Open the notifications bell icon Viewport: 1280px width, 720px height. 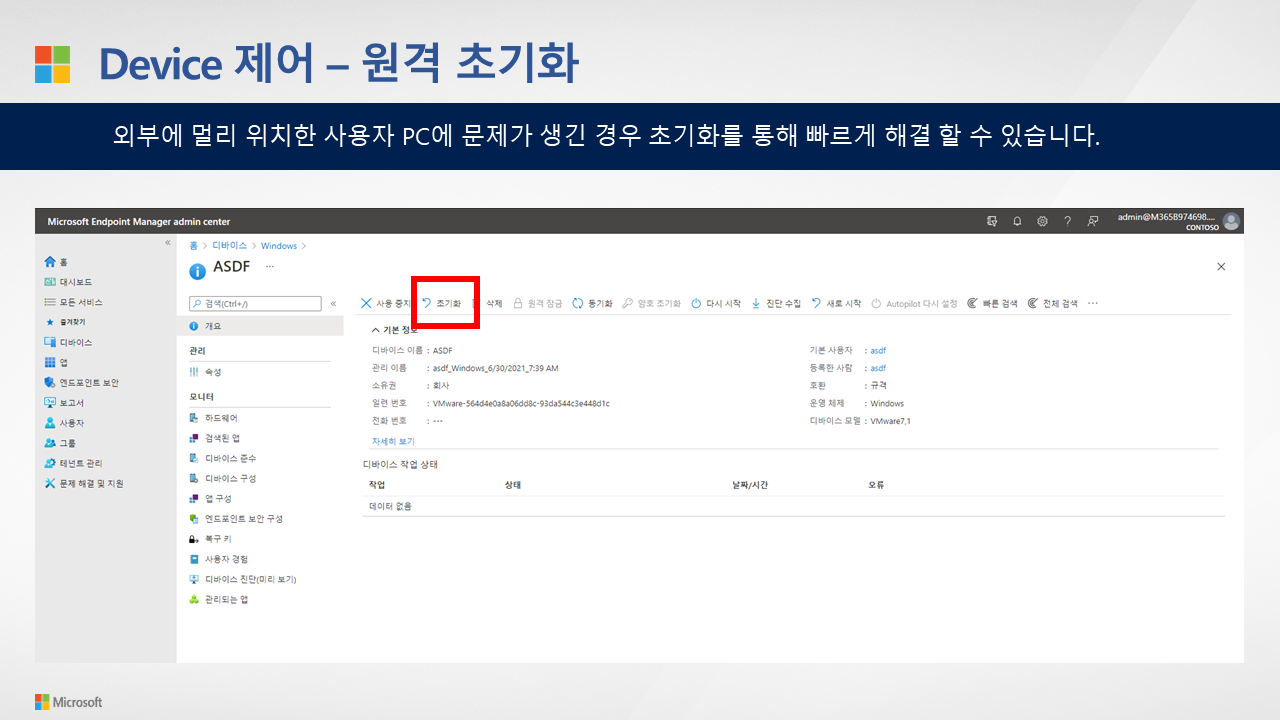tap(1017, 221)
